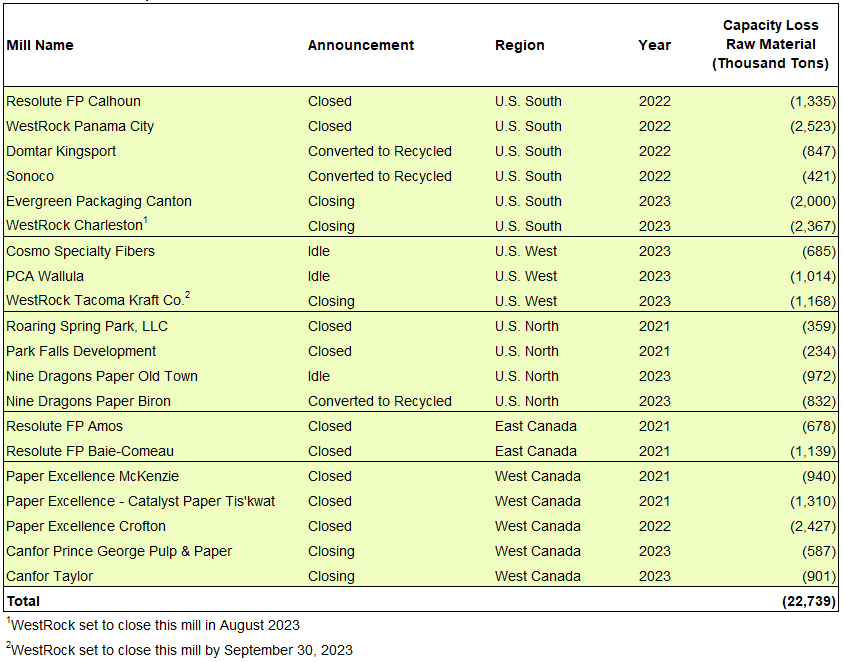Select the Total row label
The width and height of the screenshot is (844, 662).
coord(23,601)
